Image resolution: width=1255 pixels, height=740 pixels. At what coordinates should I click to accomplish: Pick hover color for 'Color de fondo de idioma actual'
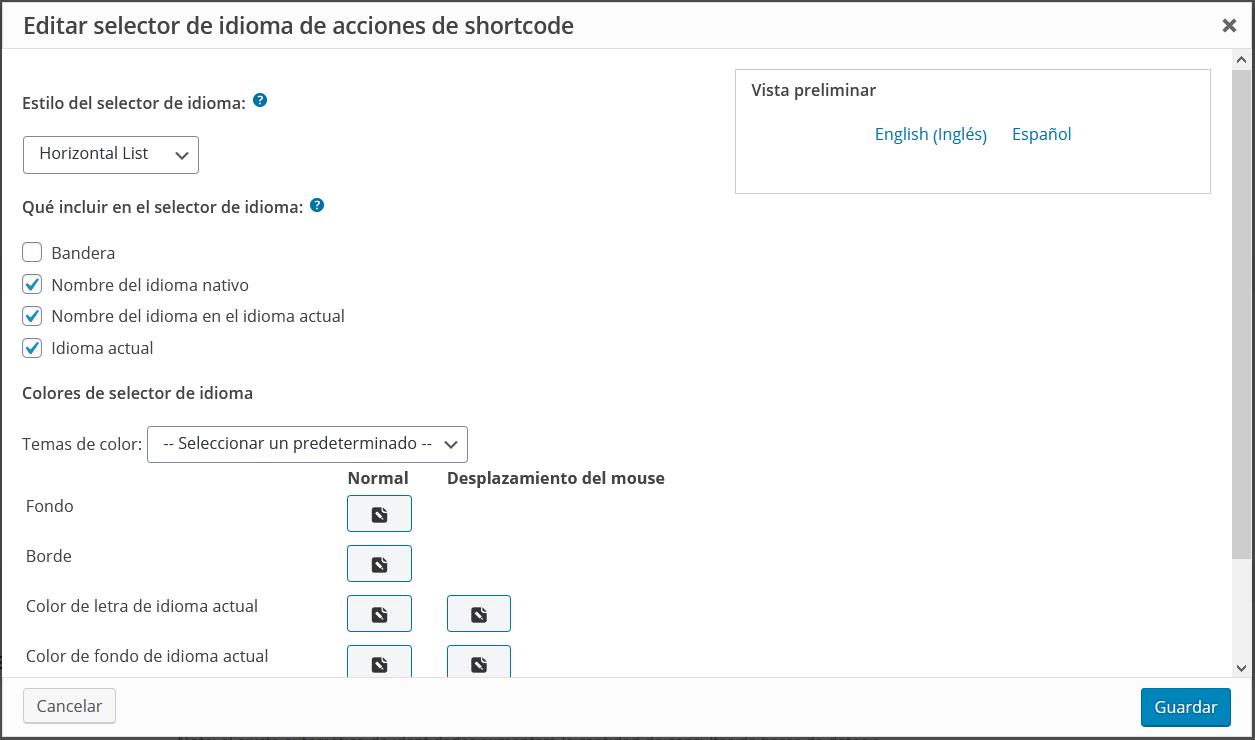click(x=479, y=662)
